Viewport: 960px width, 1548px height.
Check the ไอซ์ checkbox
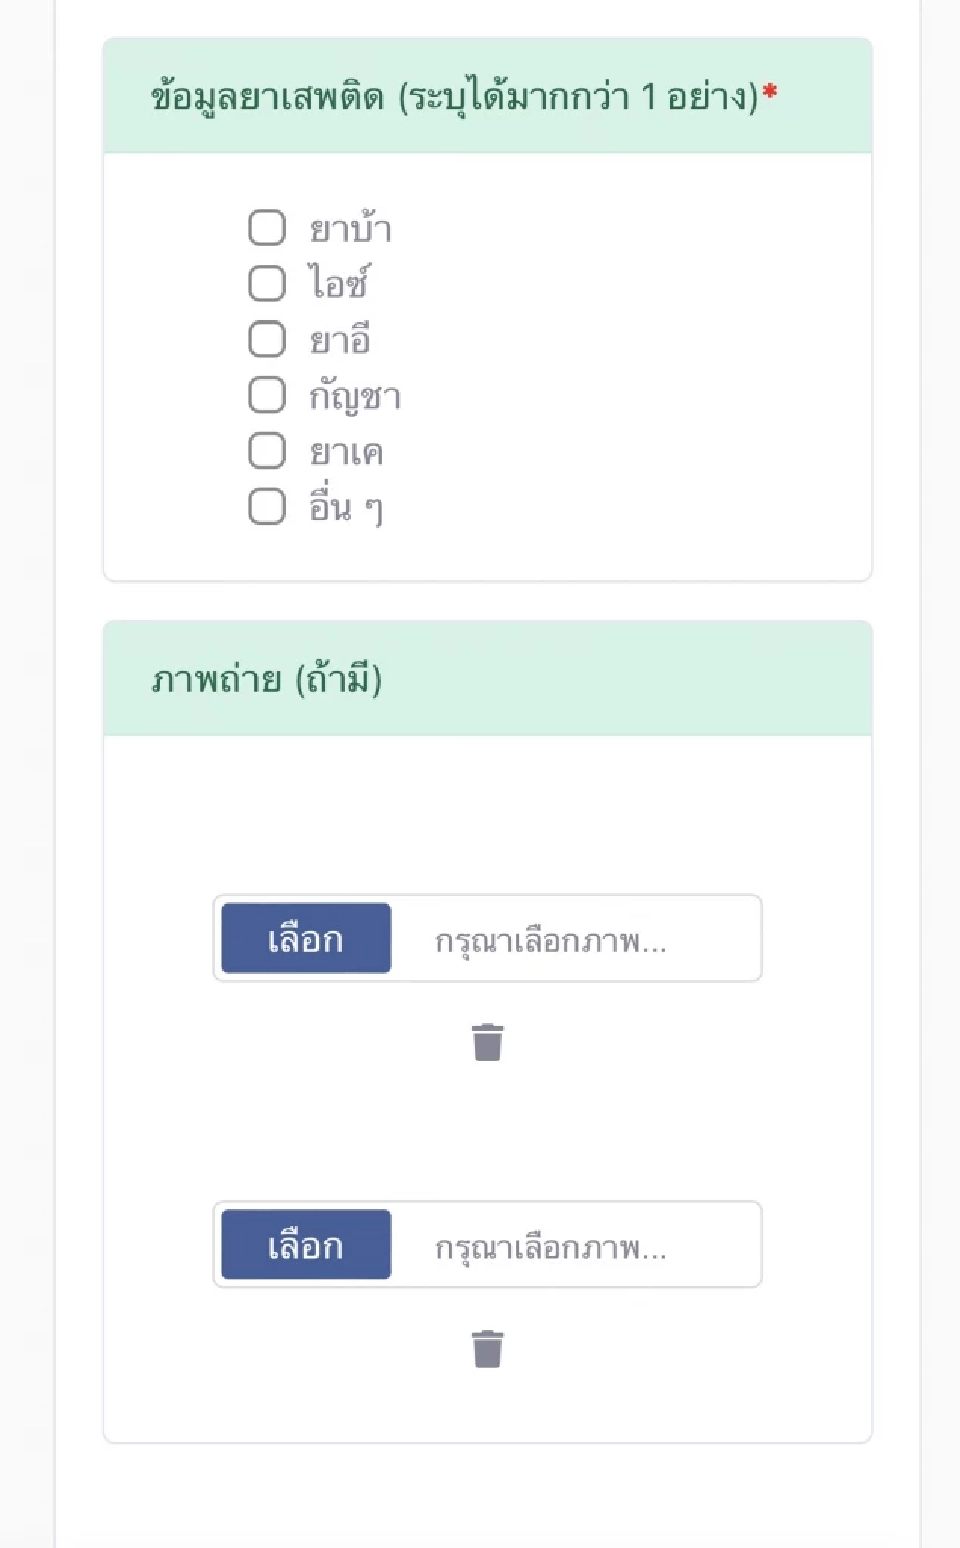(x=265, y=283)
